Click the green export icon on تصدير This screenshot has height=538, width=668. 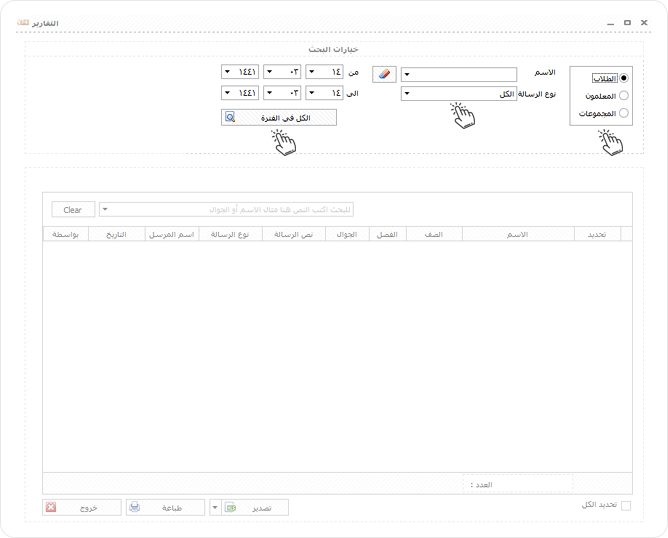[230, 507]
